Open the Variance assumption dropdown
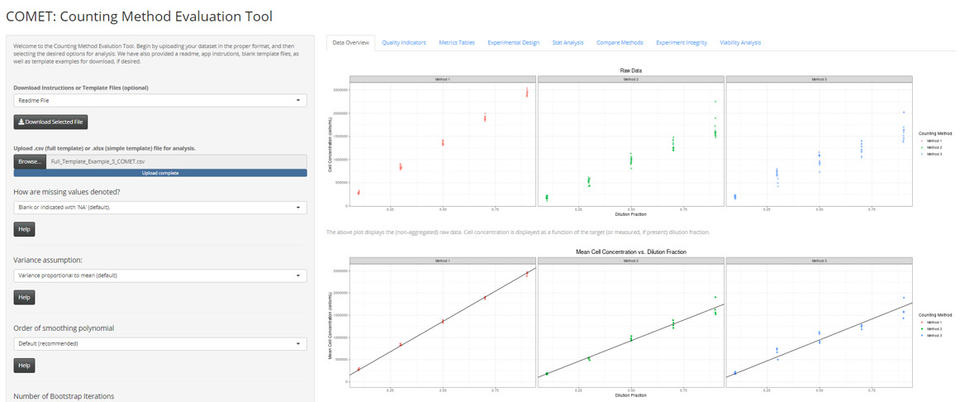960x402 pixels. (160, 275)
